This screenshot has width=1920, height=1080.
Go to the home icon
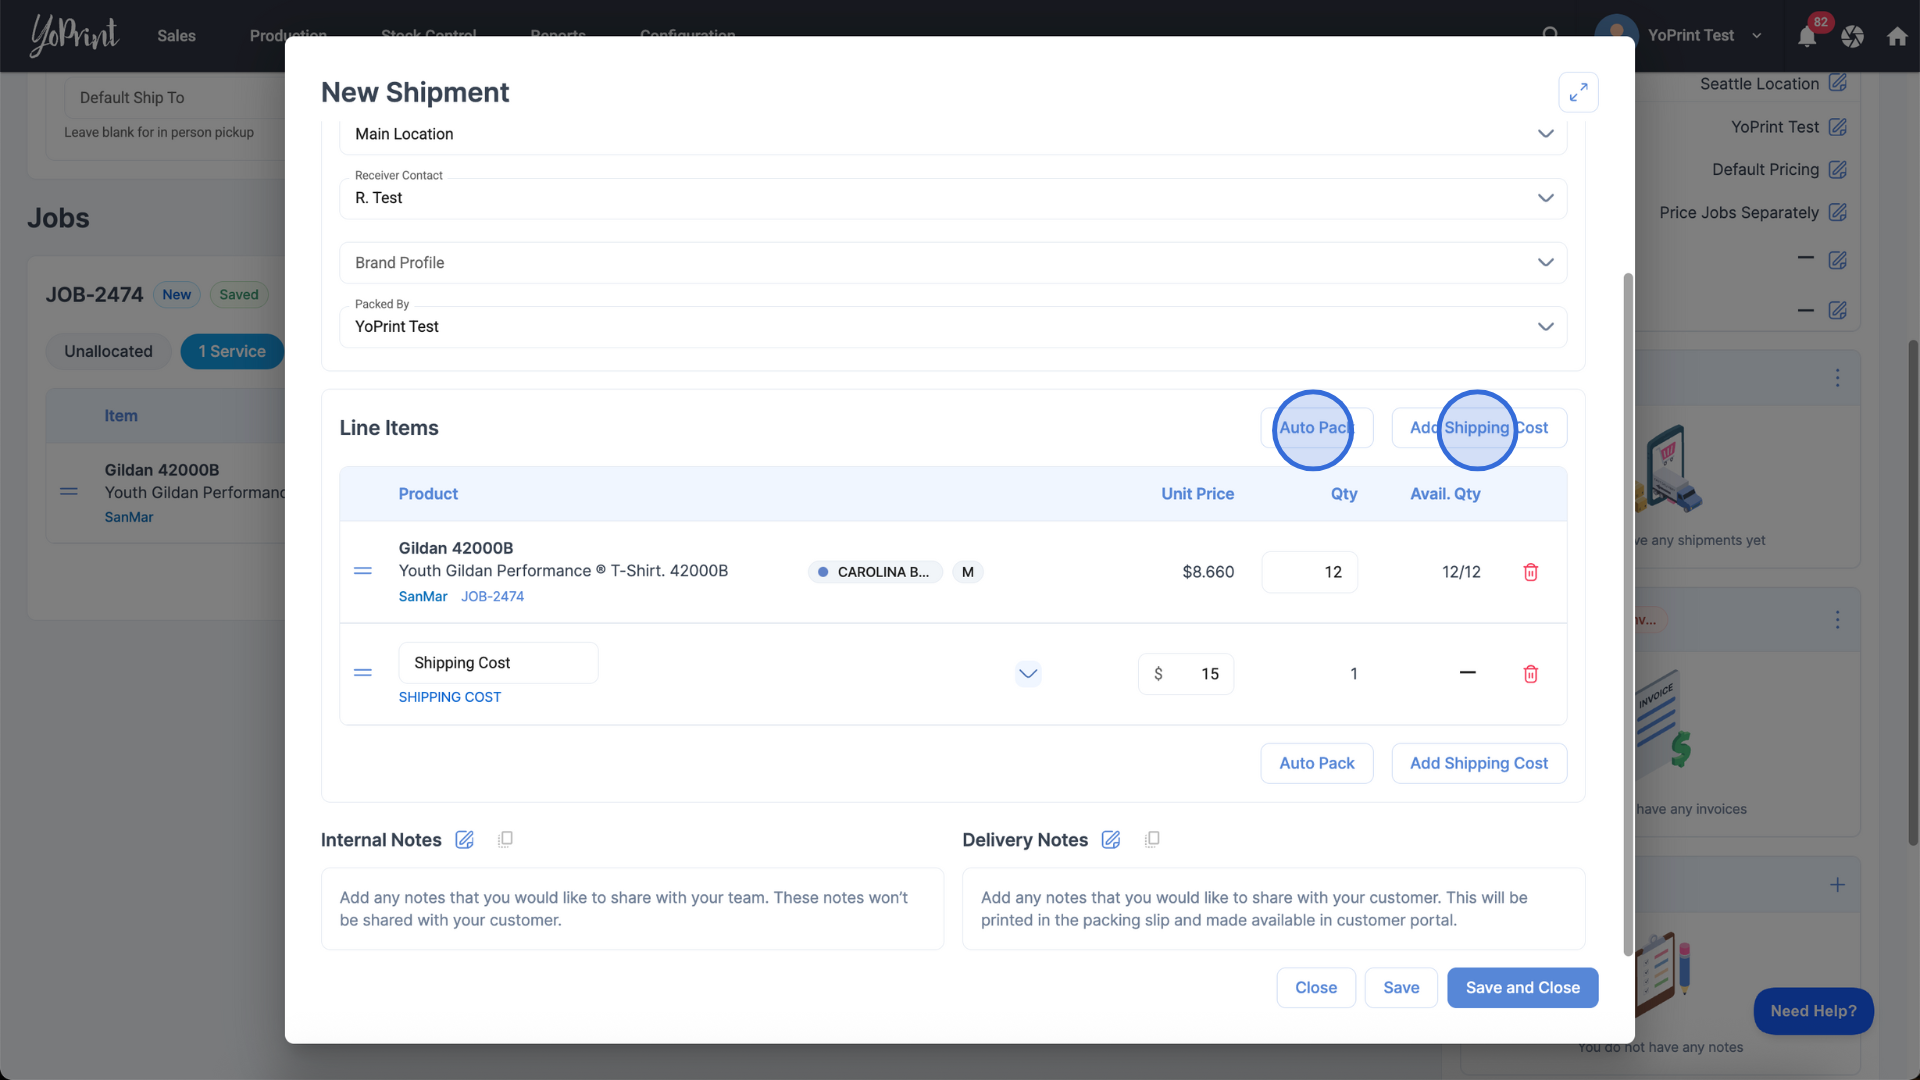pyautogui.click(x=1897, y=37)
